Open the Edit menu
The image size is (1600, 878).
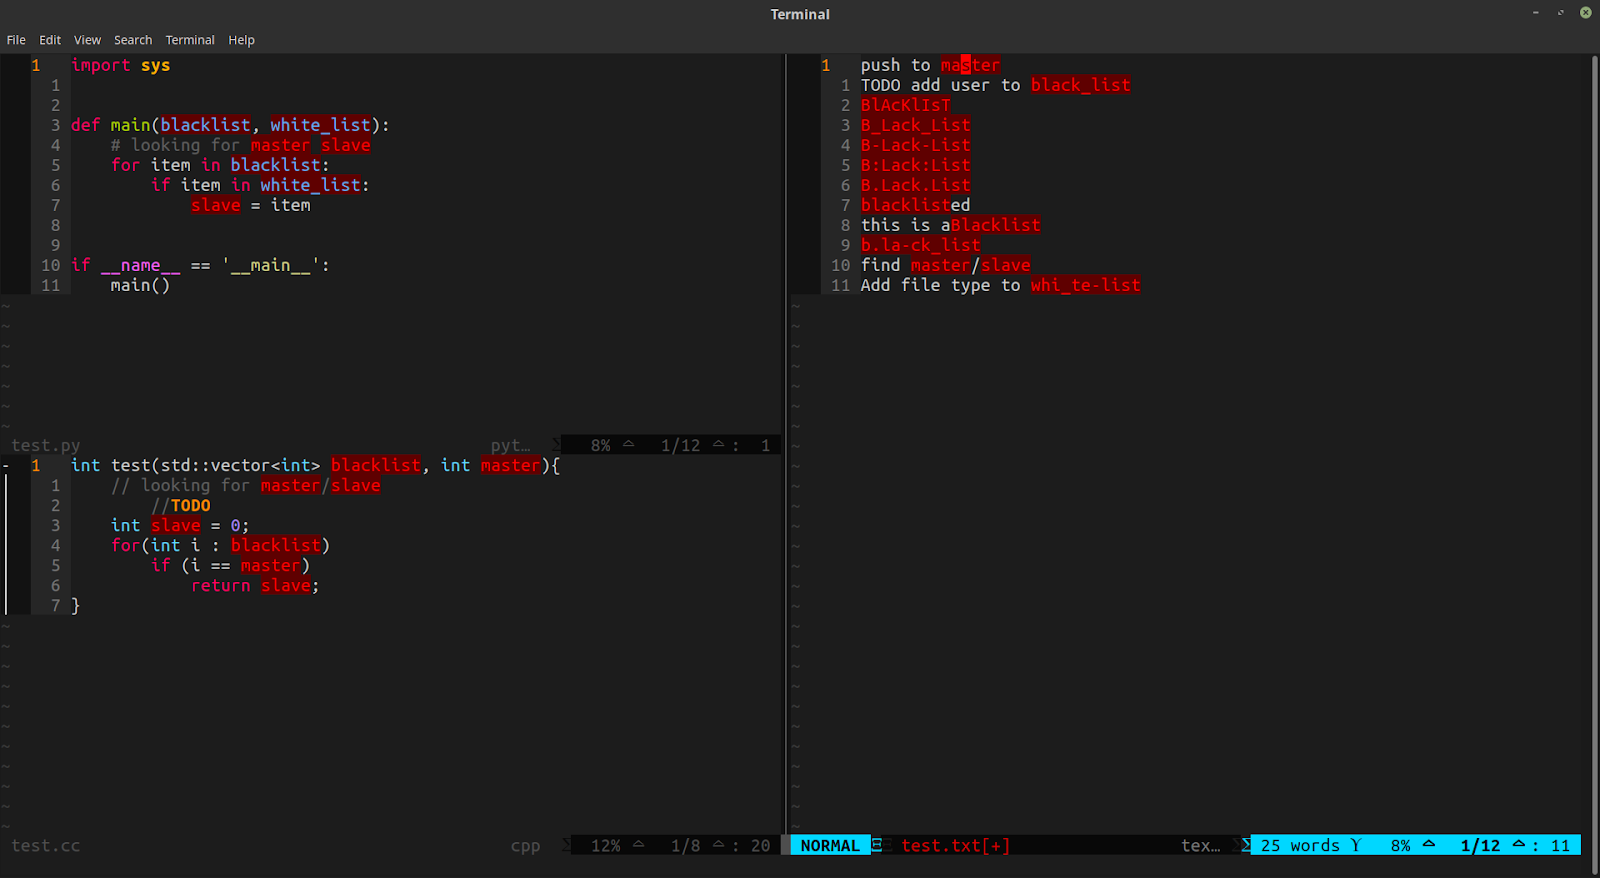coord(50,40)
